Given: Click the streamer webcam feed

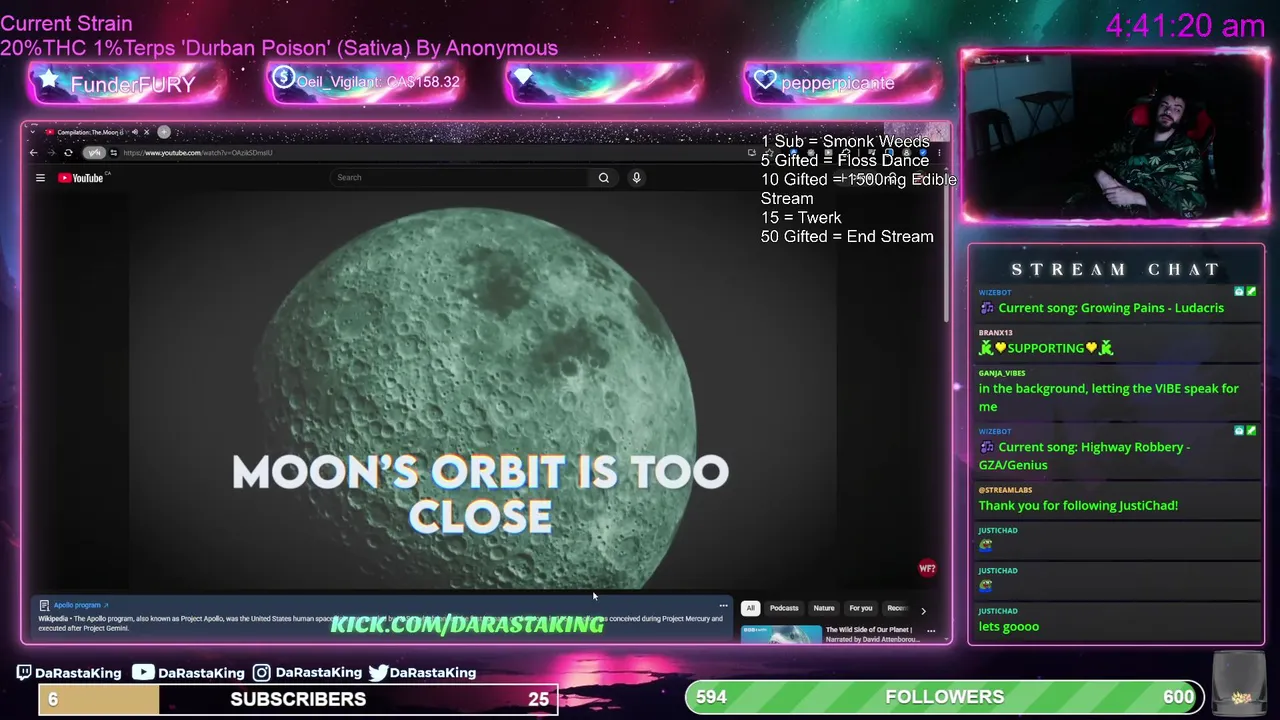Looking at the screenshot, I should click(1115, 135).
